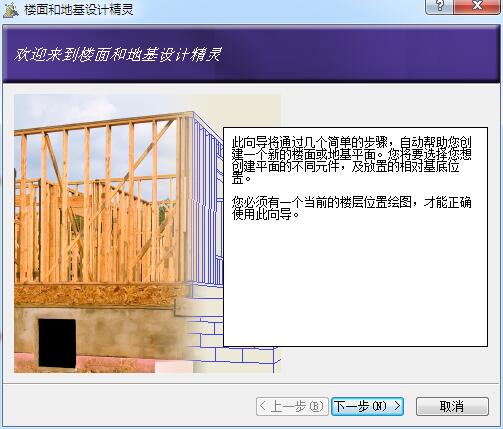This screenshot has height=429, width=503.
Task: Select the 欢迎来到楼面和地基设计精灵 banner heading
Action: (117, 54)
